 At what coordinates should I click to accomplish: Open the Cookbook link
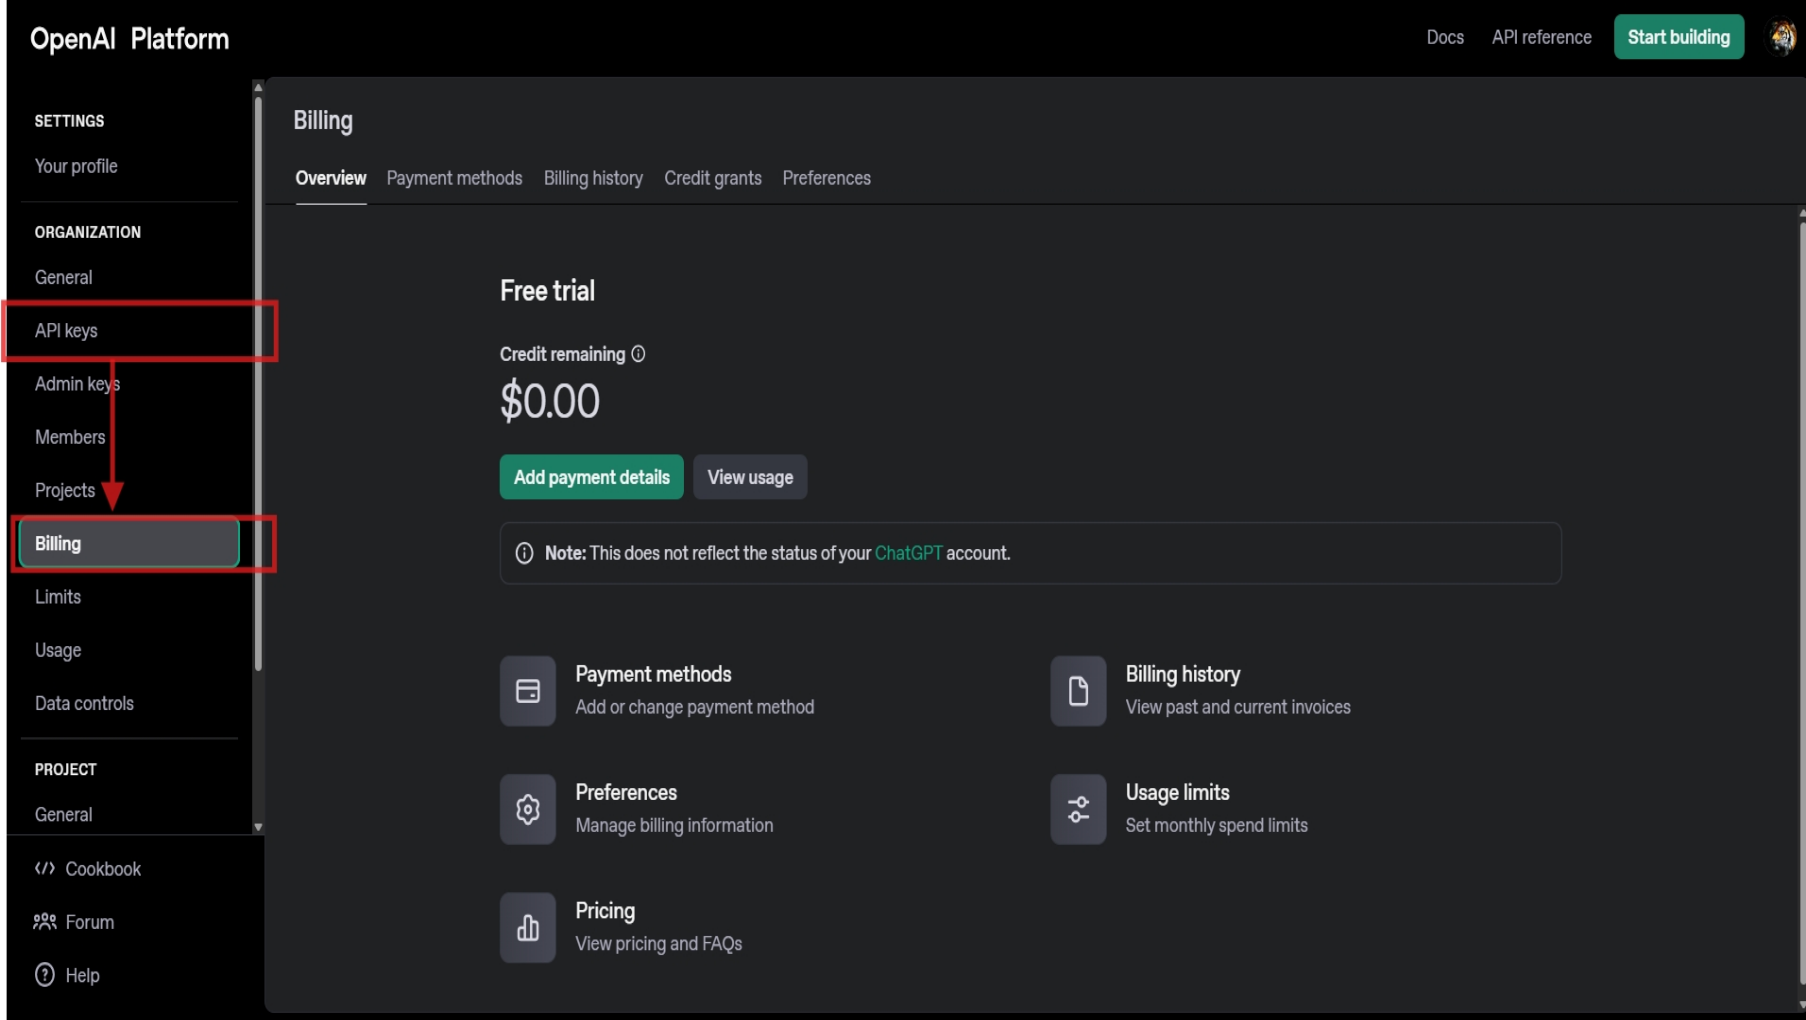[x=103, y=869]
